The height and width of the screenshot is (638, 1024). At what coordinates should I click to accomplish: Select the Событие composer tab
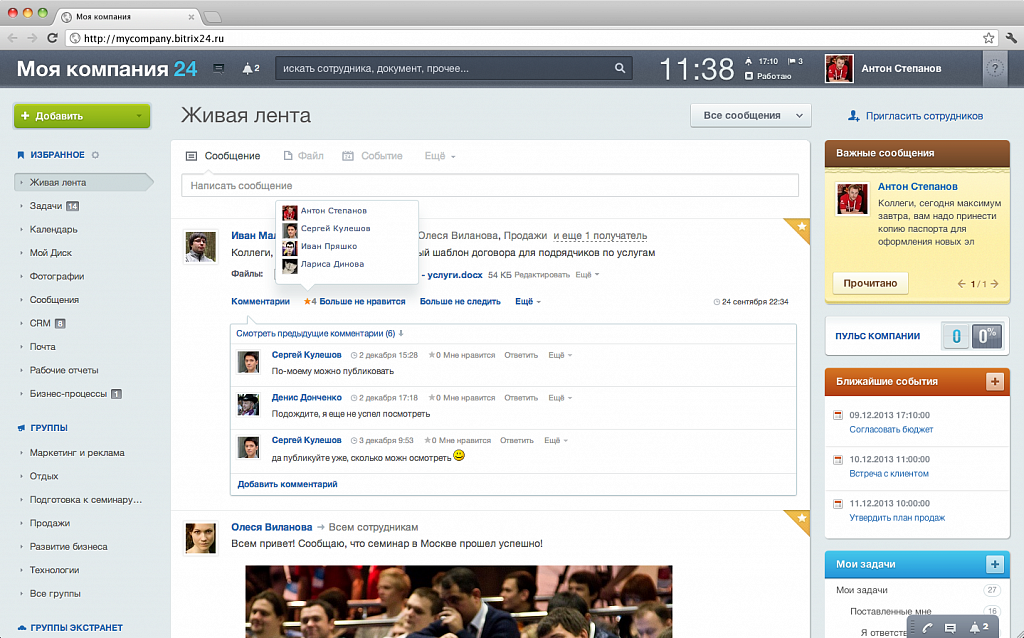pos(372,156)
